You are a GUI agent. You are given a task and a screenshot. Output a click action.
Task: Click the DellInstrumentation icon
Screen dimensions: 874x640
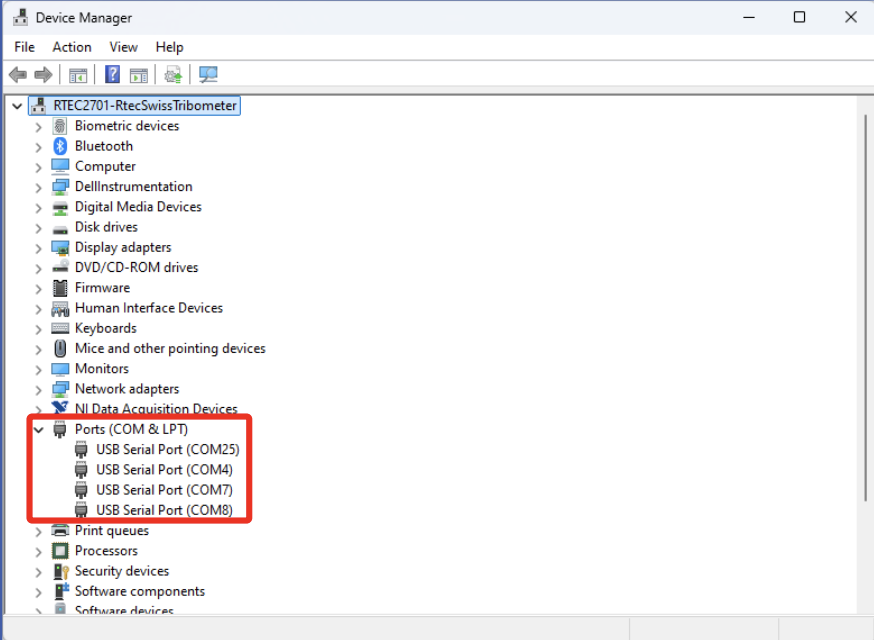[x=60, y=187]
